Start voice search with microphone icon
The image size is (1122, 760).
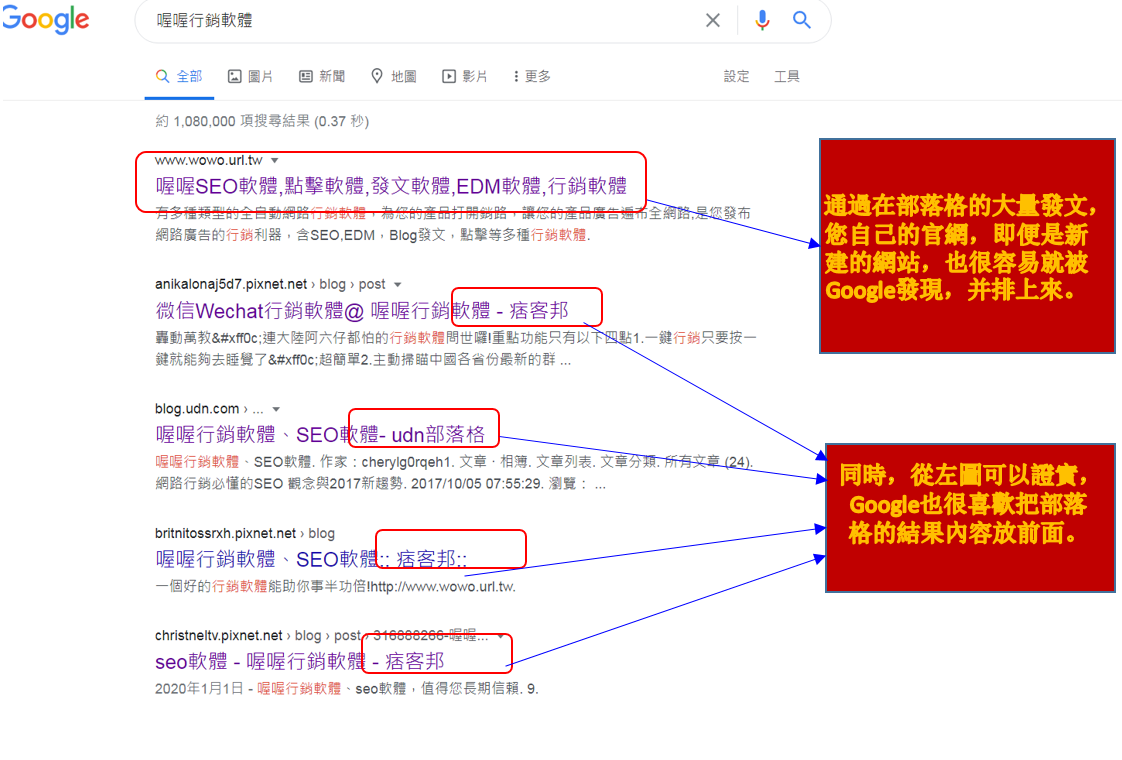(762, 20)
